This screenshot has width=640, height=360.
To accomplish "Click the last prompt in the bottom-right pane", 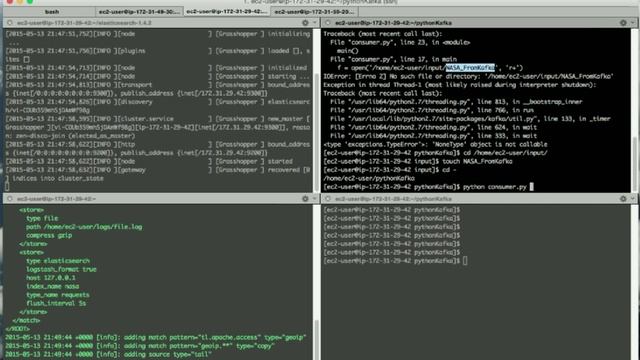I will pyautogui.click(x=395, y=261).
